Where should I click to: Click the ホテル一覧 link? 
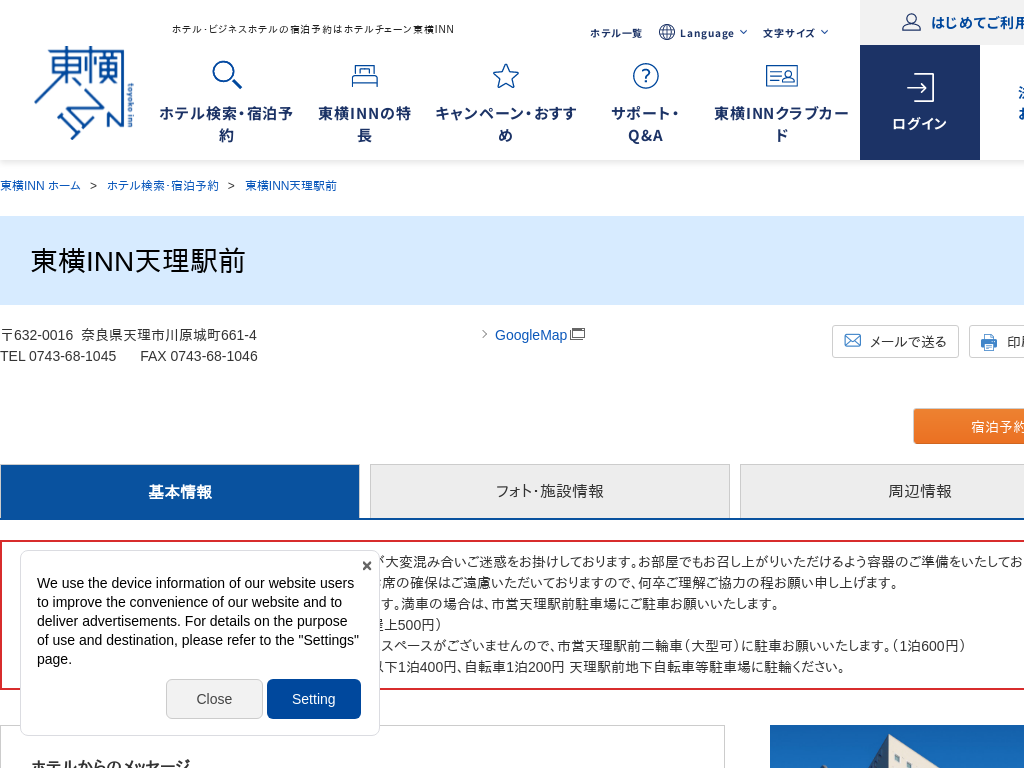coord(616,33)
